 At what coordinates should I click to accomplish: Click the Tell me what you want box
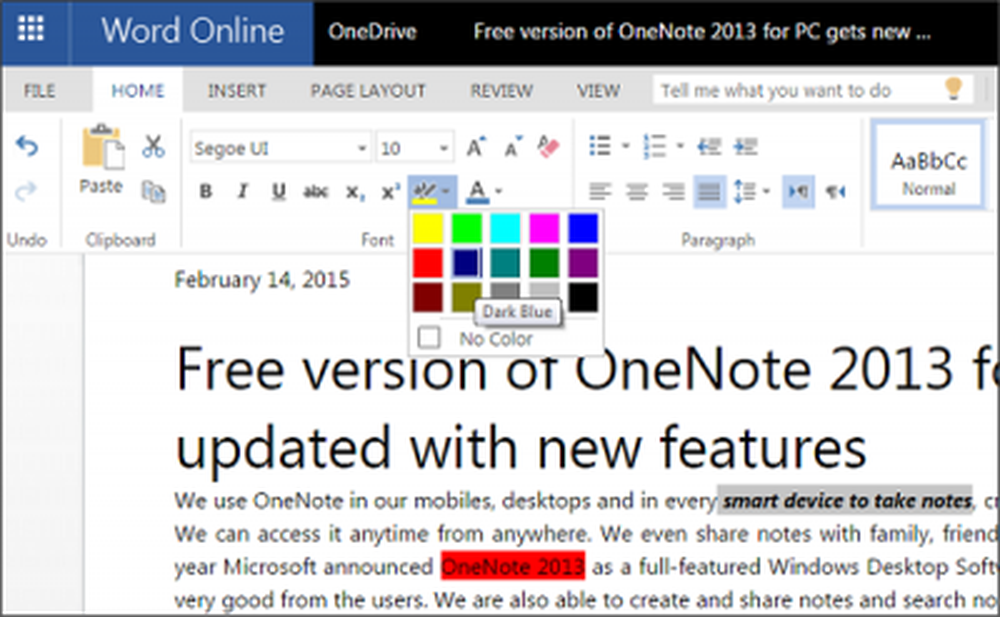[796, 91]
